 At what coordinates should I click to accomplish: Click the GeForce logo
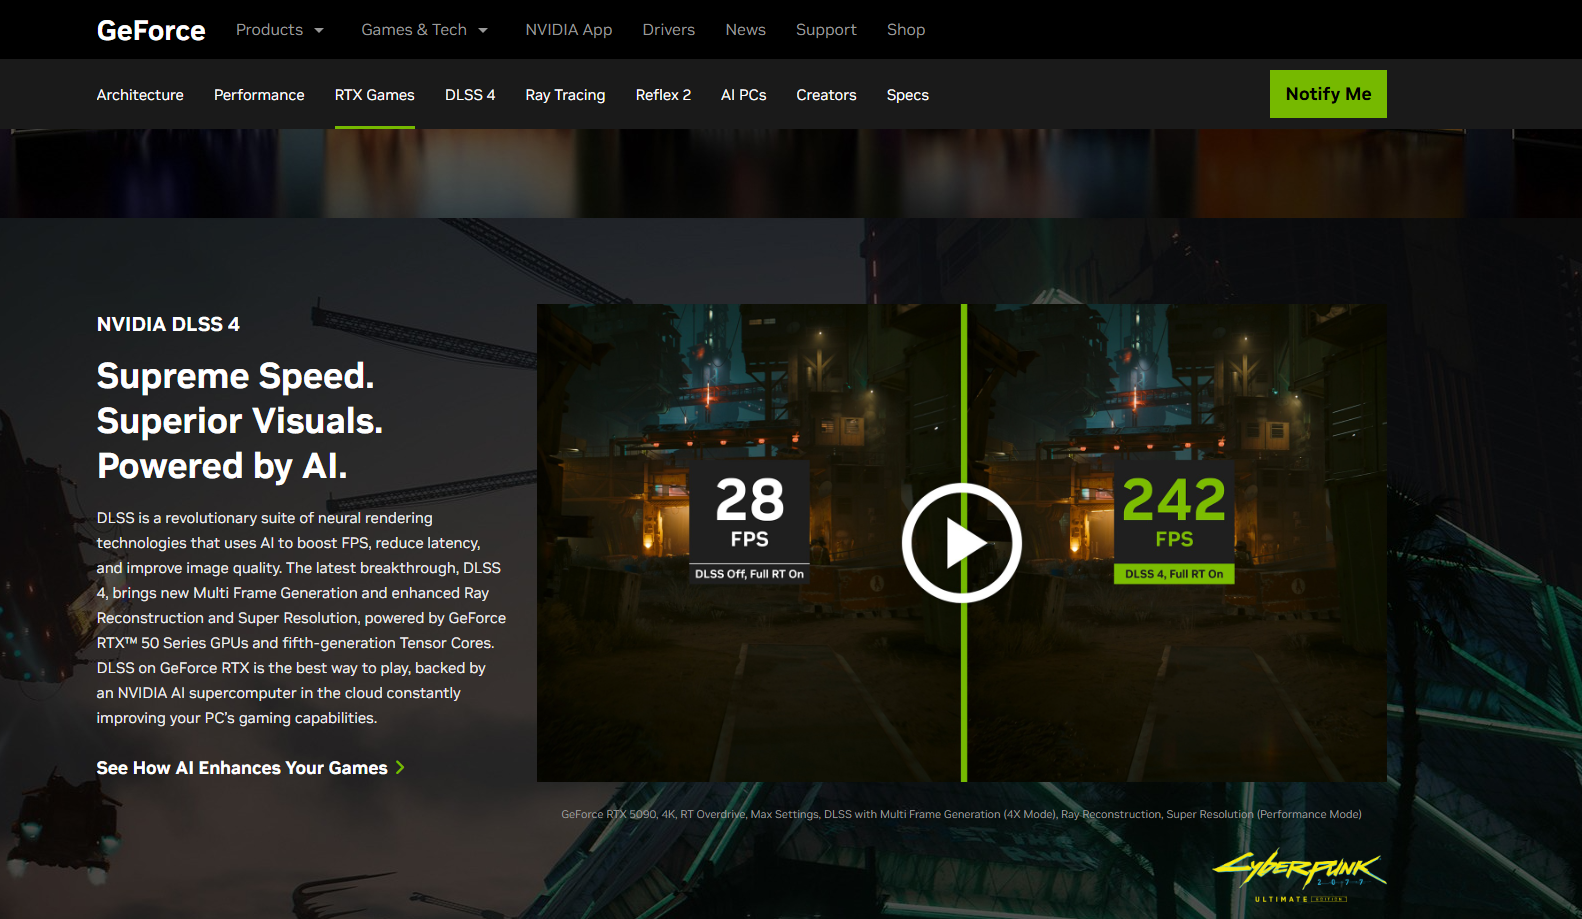pos(151,30)
